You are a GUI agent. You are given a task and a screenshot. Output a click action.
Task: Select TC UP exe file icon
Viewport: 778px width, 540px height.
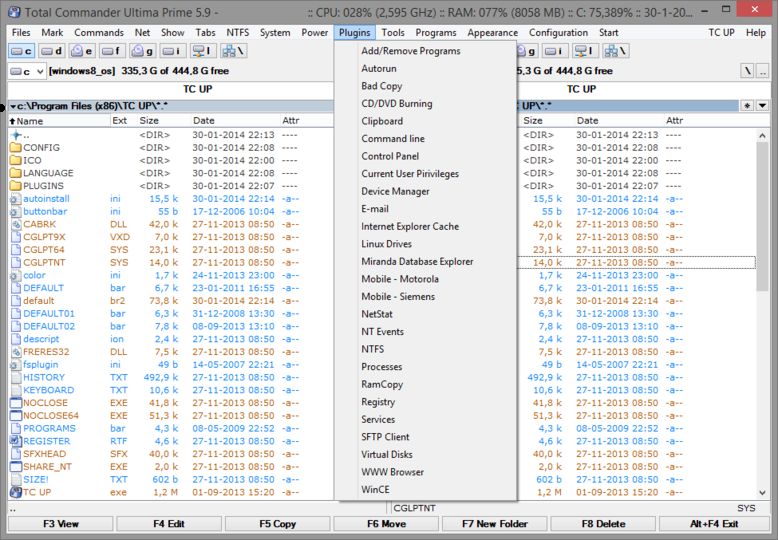[x=15, y=492]
